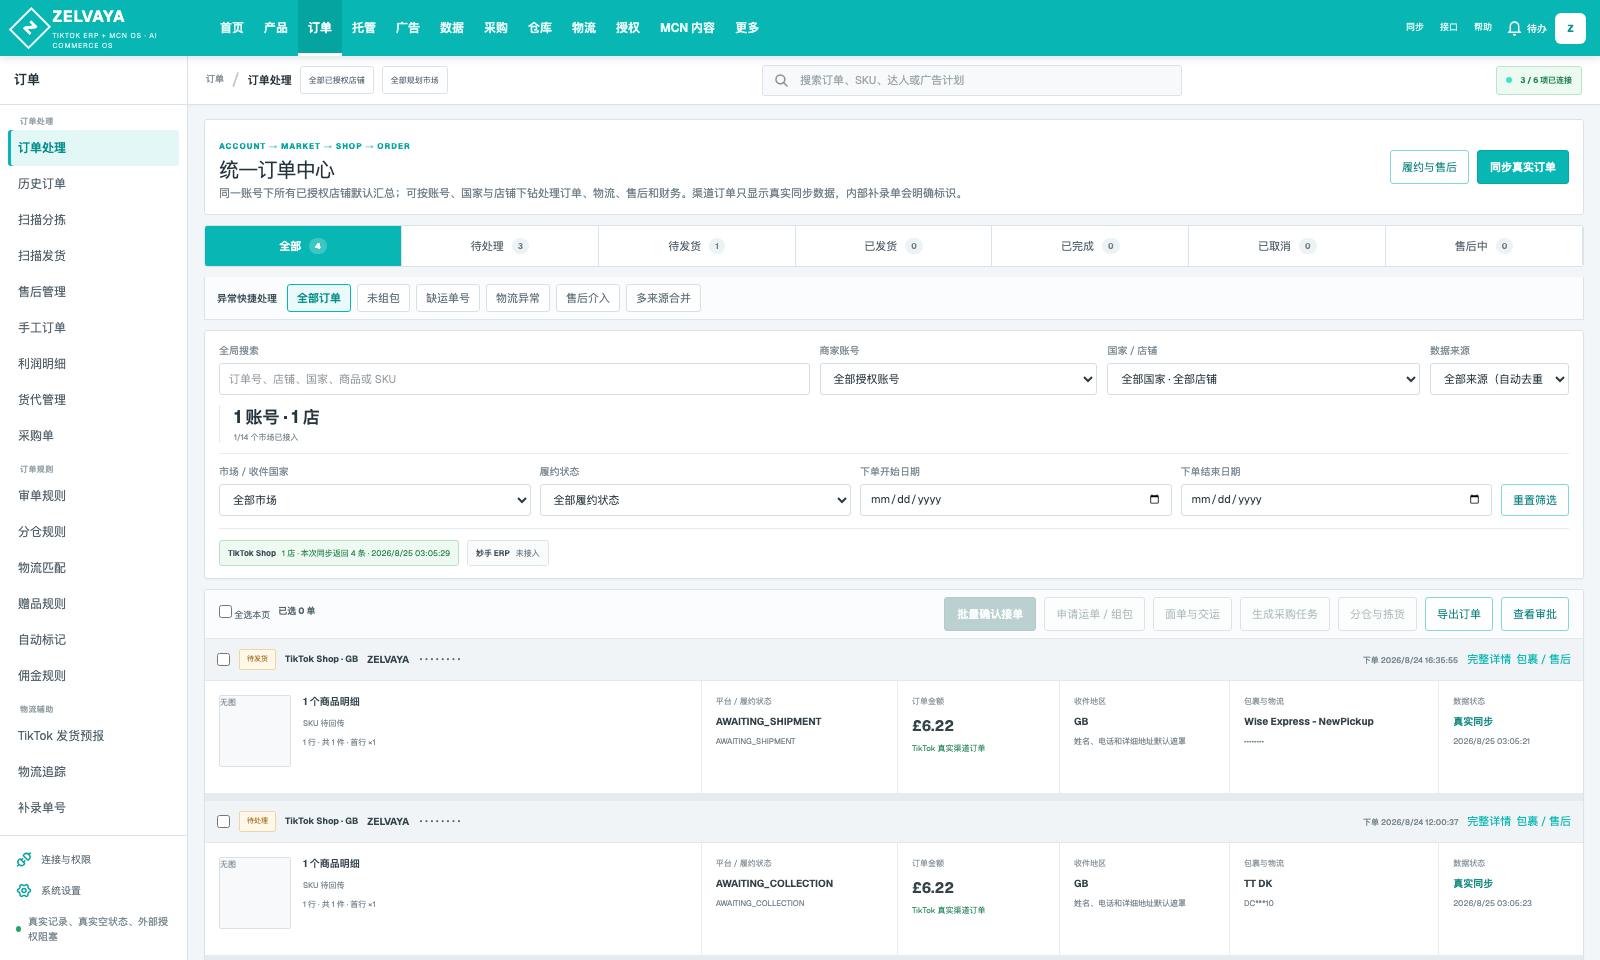Click 履约与售后 button
Image resolution: width=1600 pixels, height=960 pixels.
pos(1429,167)
